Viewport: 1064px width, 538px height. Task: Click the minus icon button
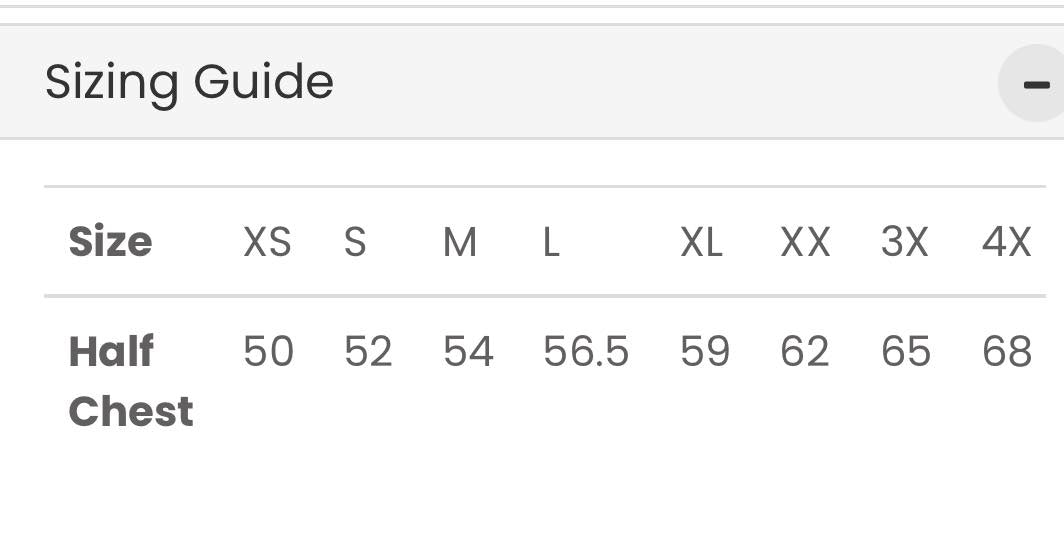pyautogui.click(x=1035, y=84)
